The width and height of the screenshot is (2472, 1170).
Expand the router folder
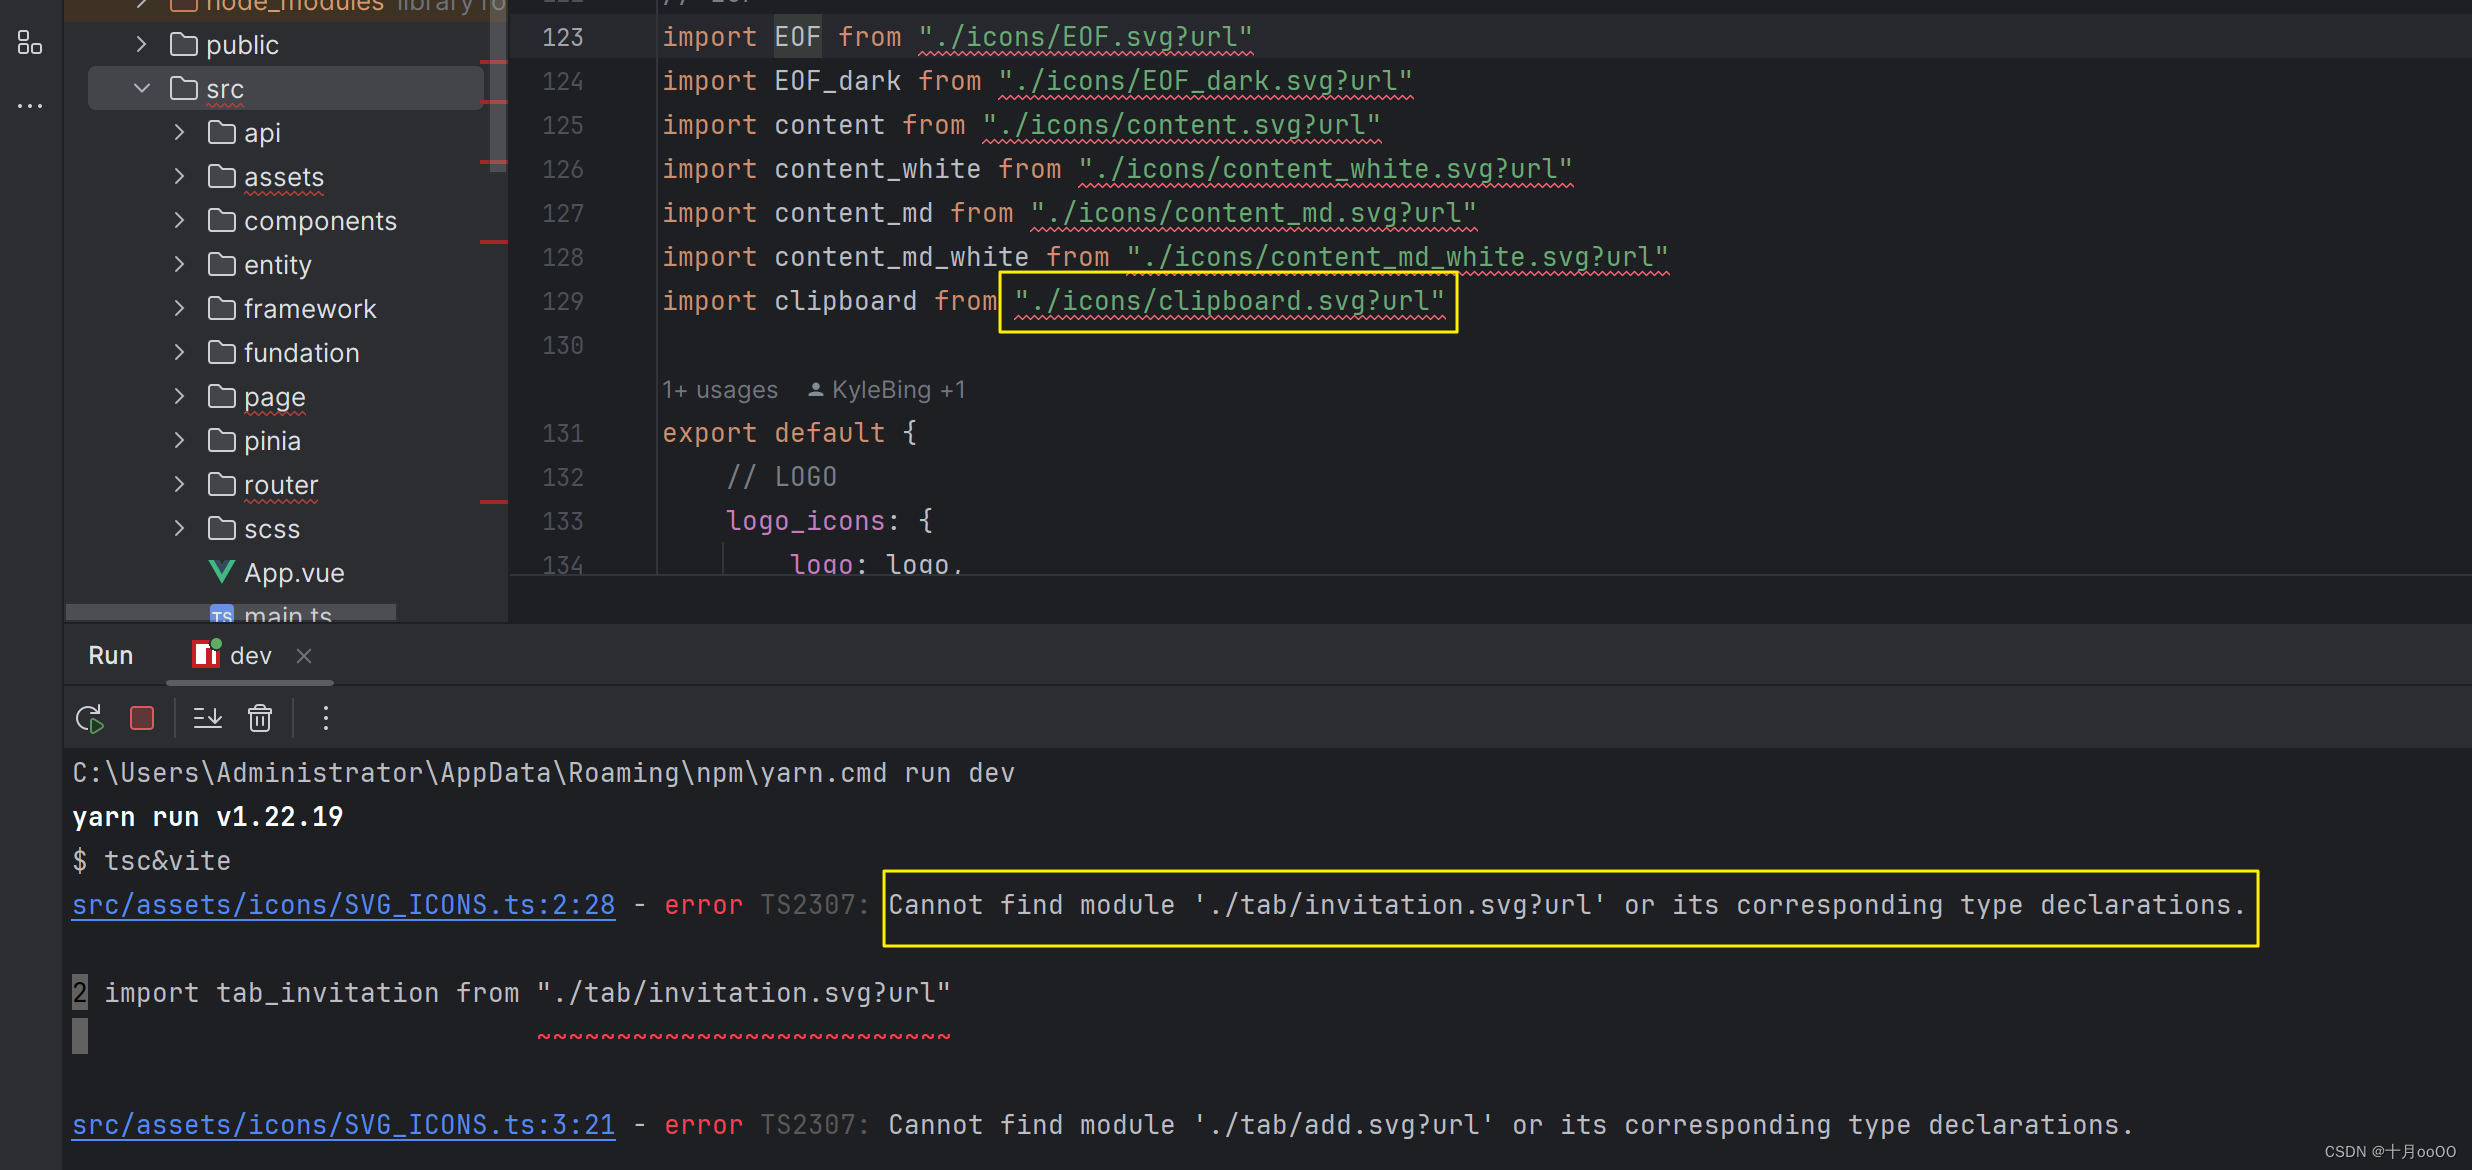tap(180, 485)
